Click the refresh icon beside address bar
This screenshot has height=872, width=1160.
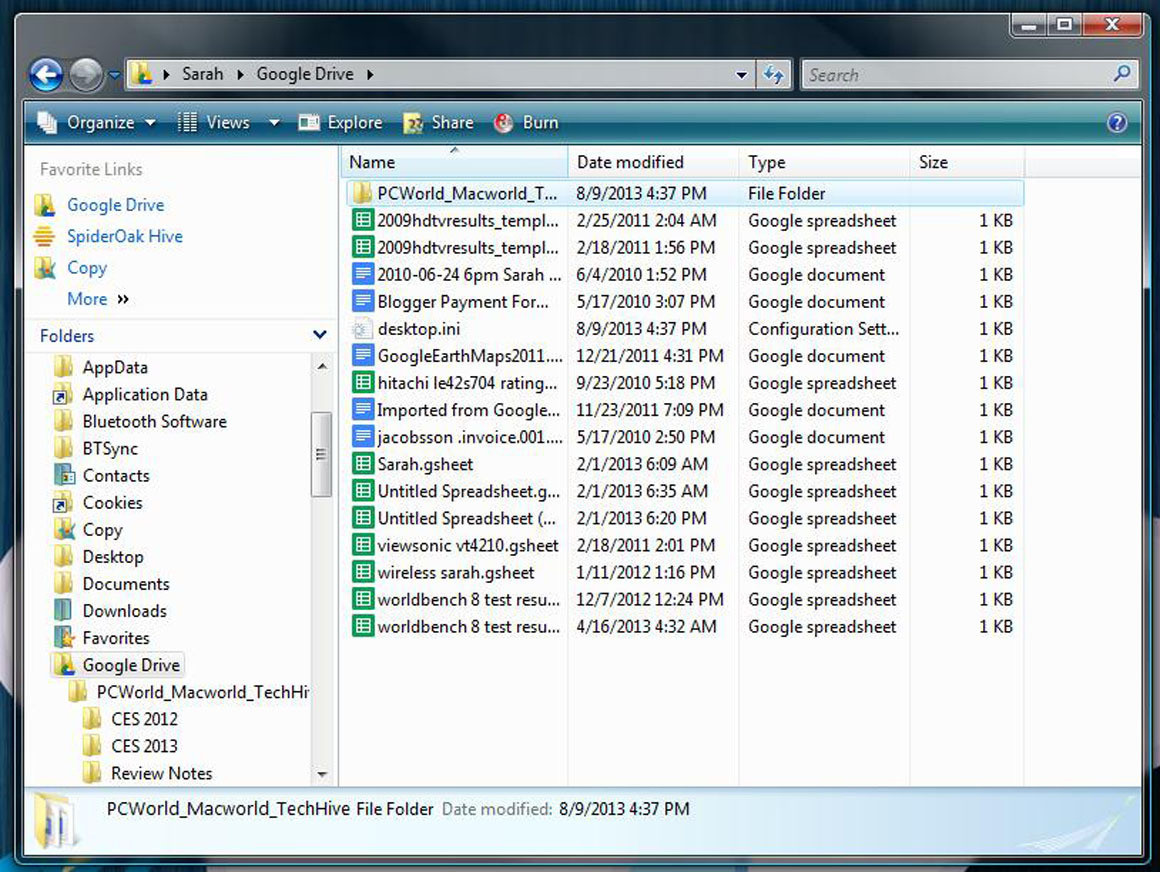pos(773,74)
